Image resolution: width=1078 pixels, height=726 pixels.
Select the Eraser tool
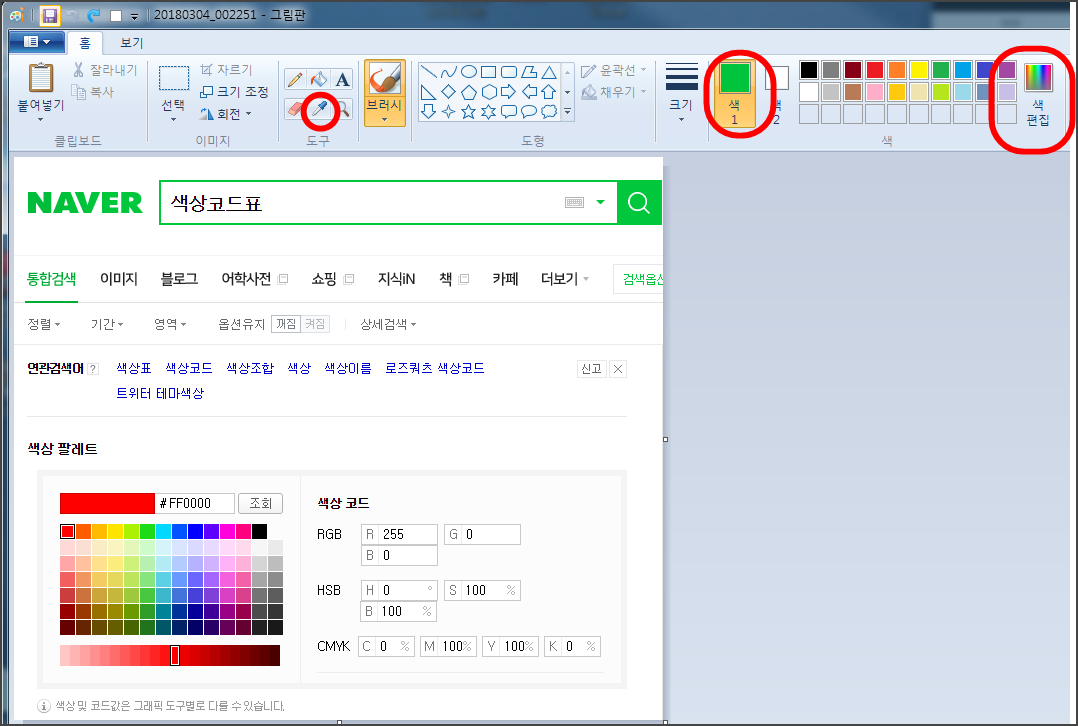coord(294,107)
